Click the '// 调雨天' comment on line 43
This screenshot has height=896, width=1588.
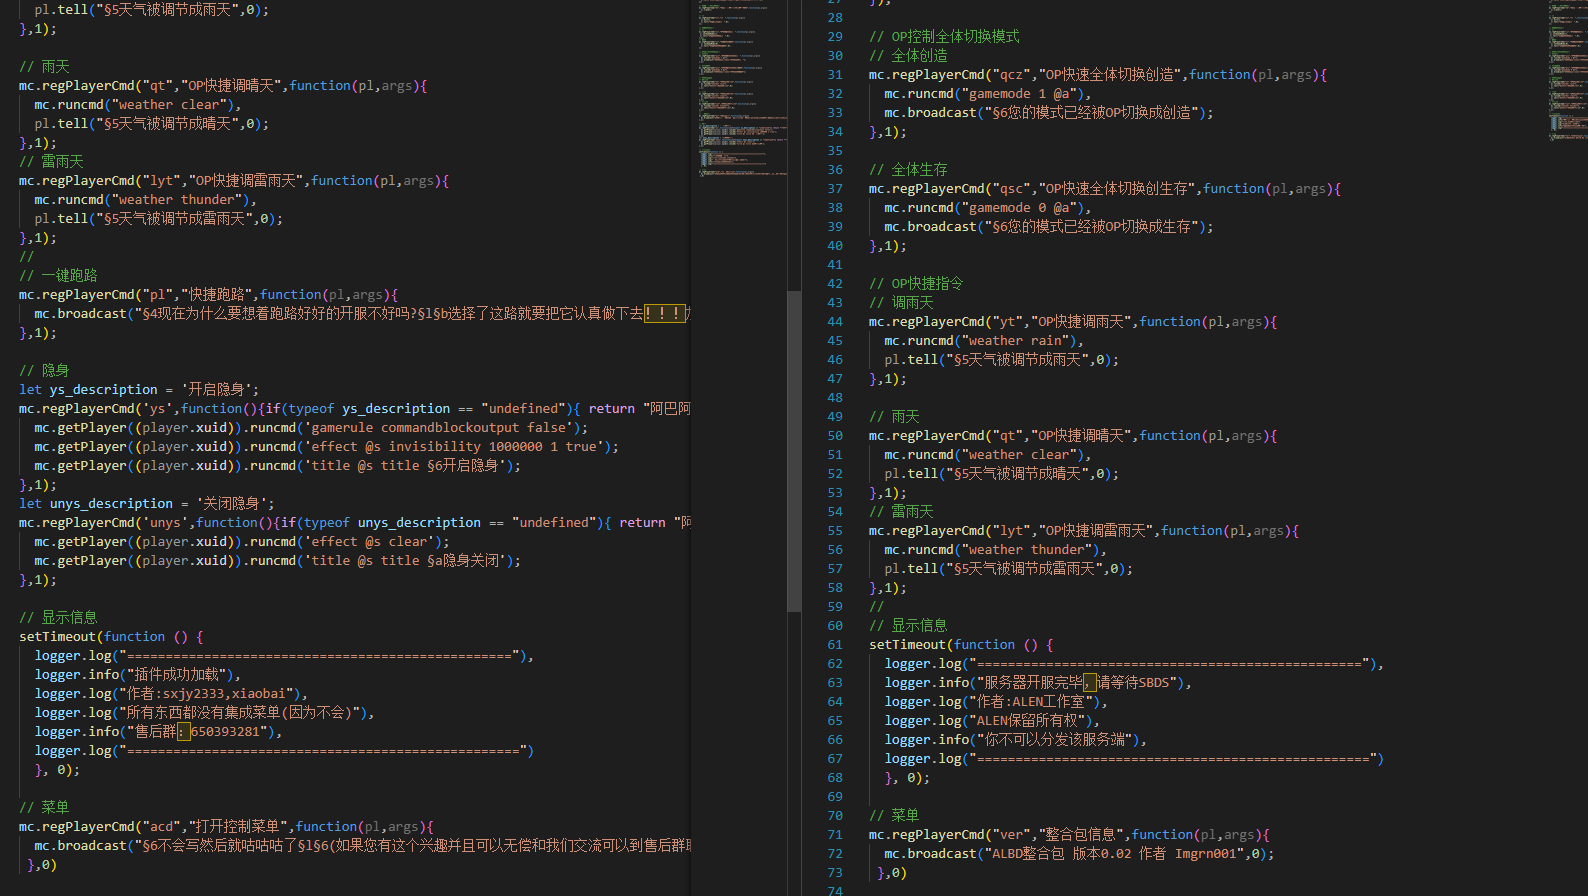tap(901, 303)
